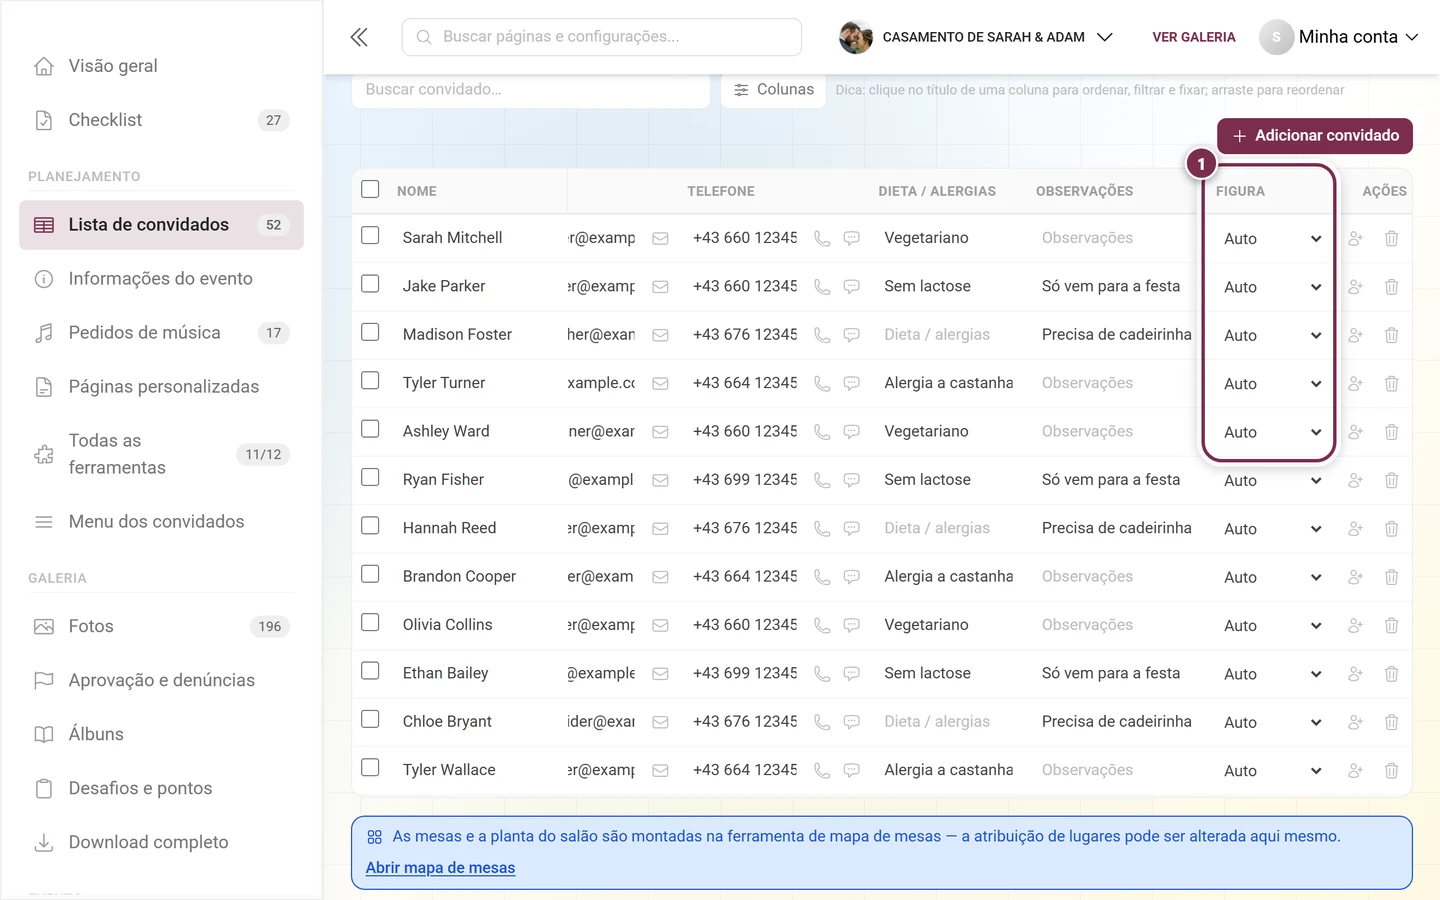Toggle select-all checkbox in table header

pyautogui.click(x=370, y=189)
